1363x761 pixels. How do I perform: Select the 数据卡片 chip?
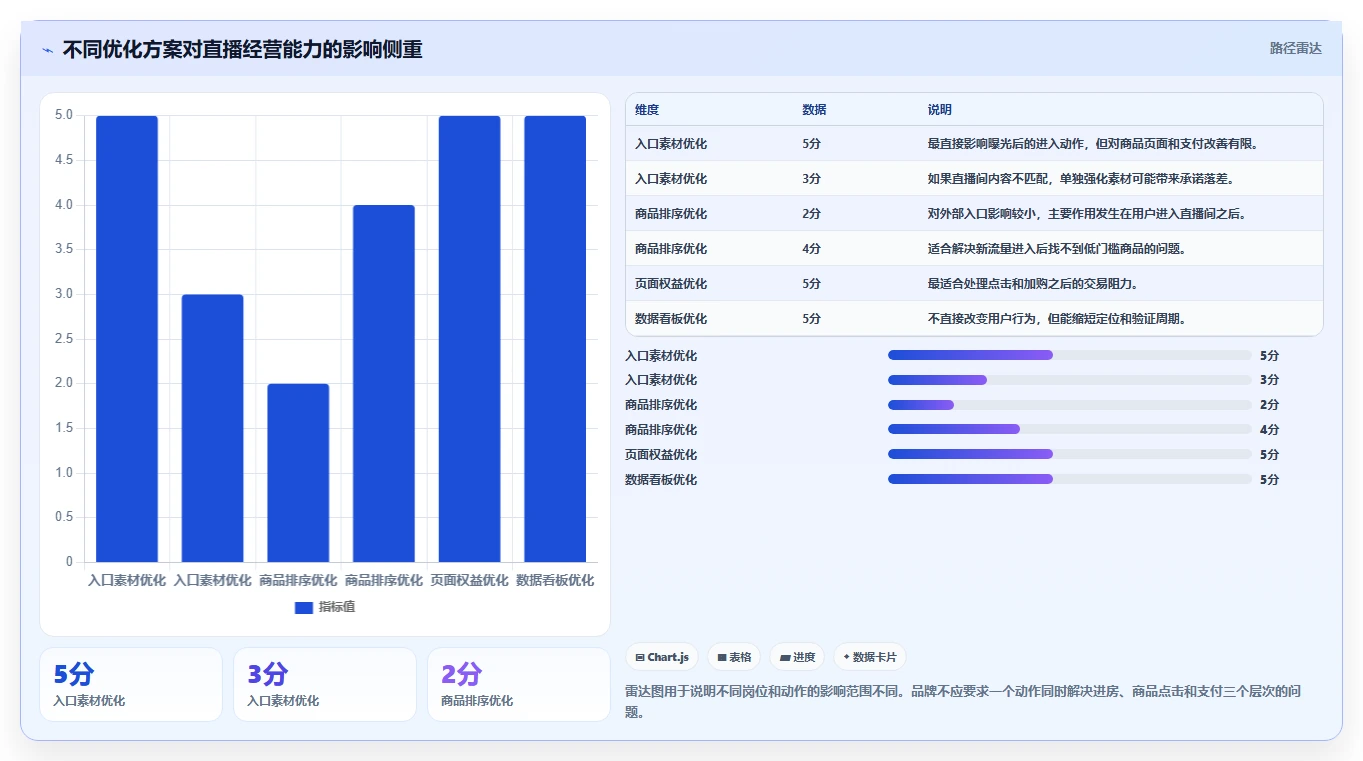point(870,657)
